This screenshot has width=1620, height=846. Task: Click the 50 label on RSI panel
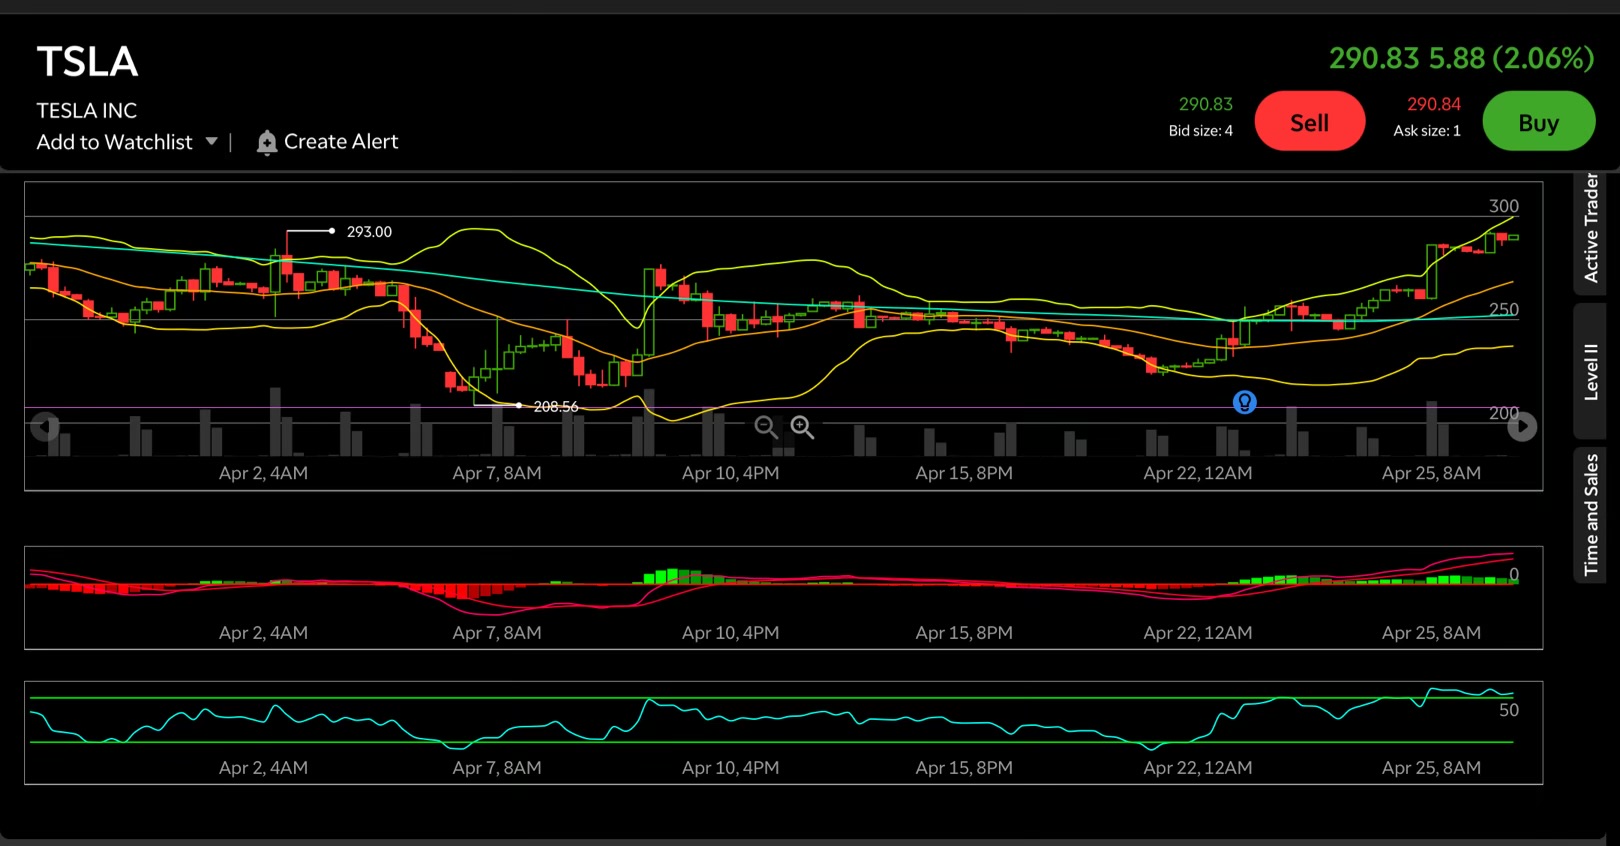1508,710
